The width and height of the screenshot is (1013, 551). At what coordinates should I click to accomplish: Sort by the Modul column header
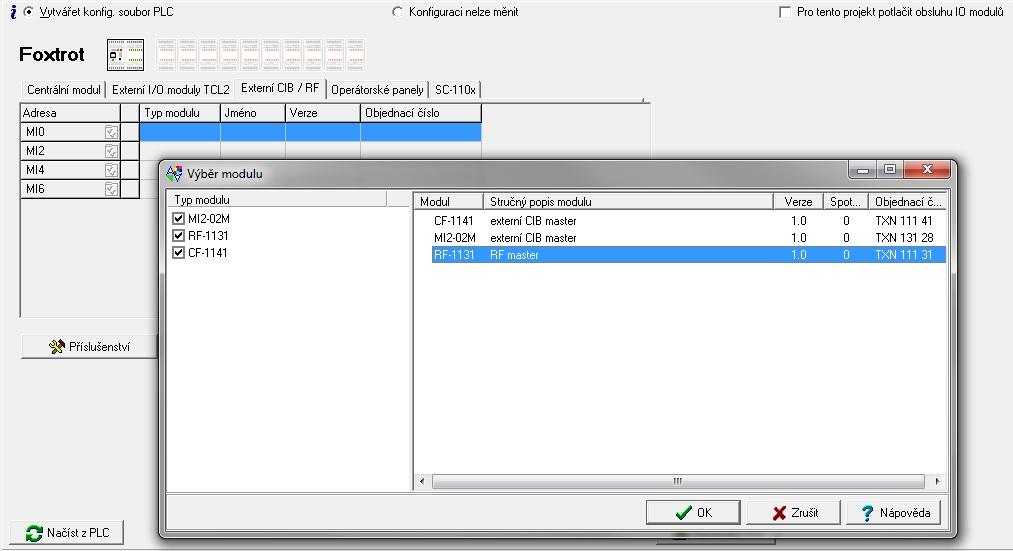448,202
